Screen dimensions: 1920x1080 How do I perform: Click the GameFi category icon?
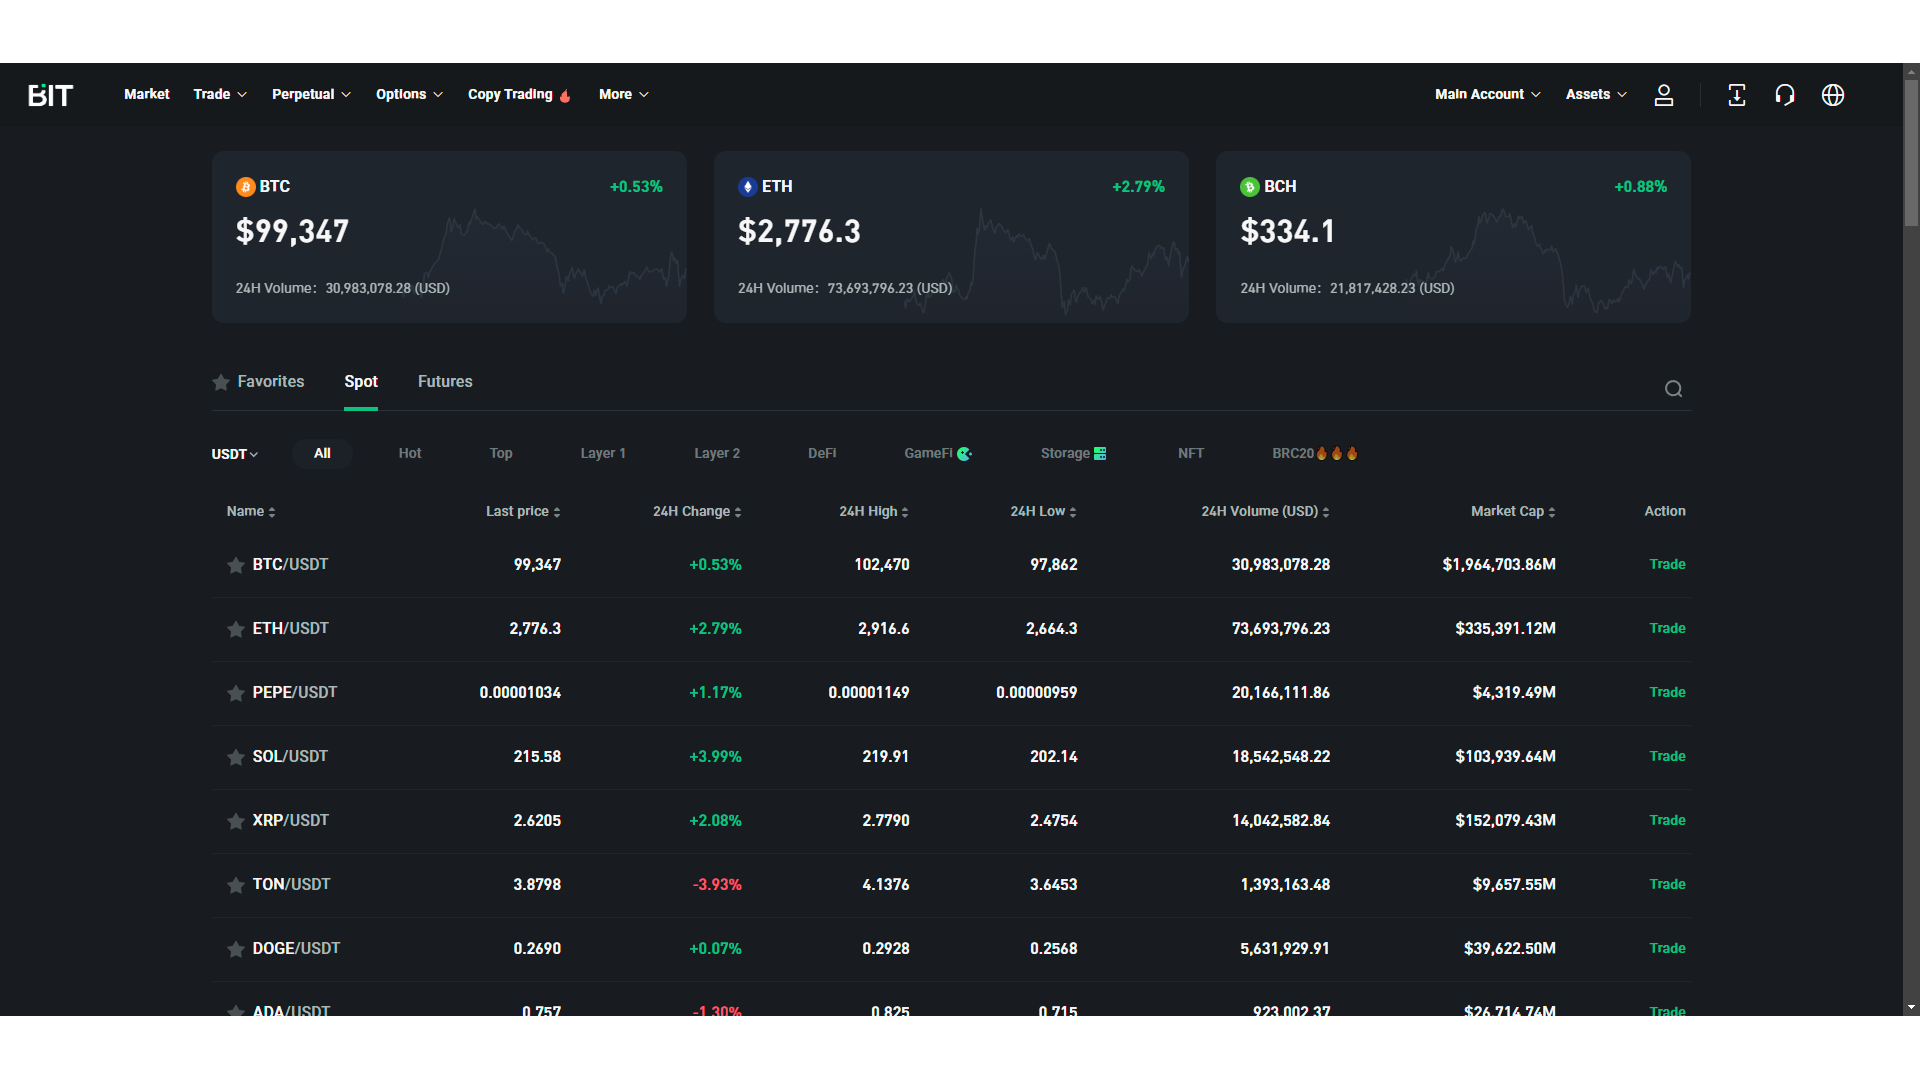964,454
